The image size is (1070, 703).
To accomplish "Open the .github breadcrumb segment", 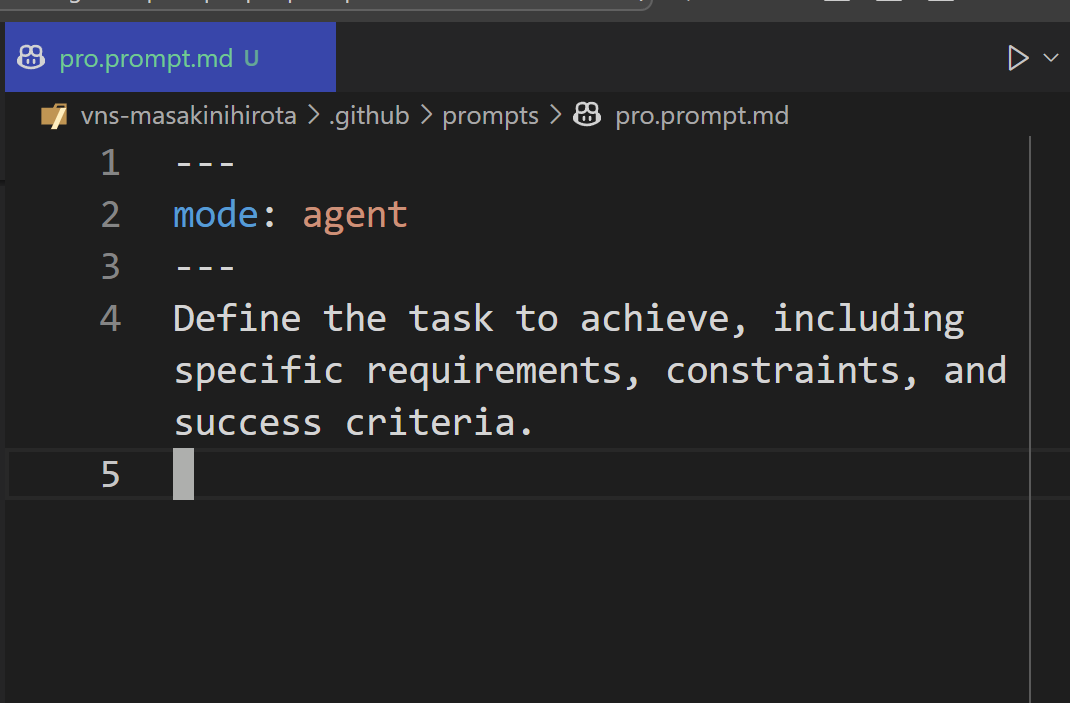I will (369, 115).
